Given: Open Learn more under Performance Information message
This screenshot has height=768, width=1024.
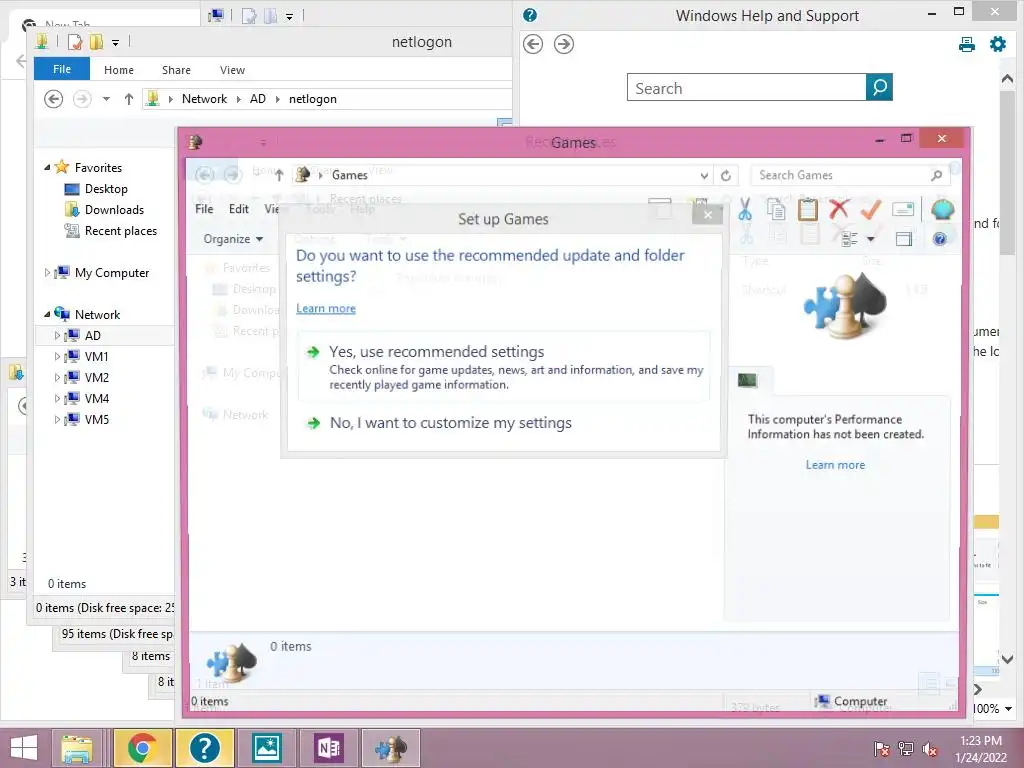Looking at the screenshot, I should tap(835, 465).
